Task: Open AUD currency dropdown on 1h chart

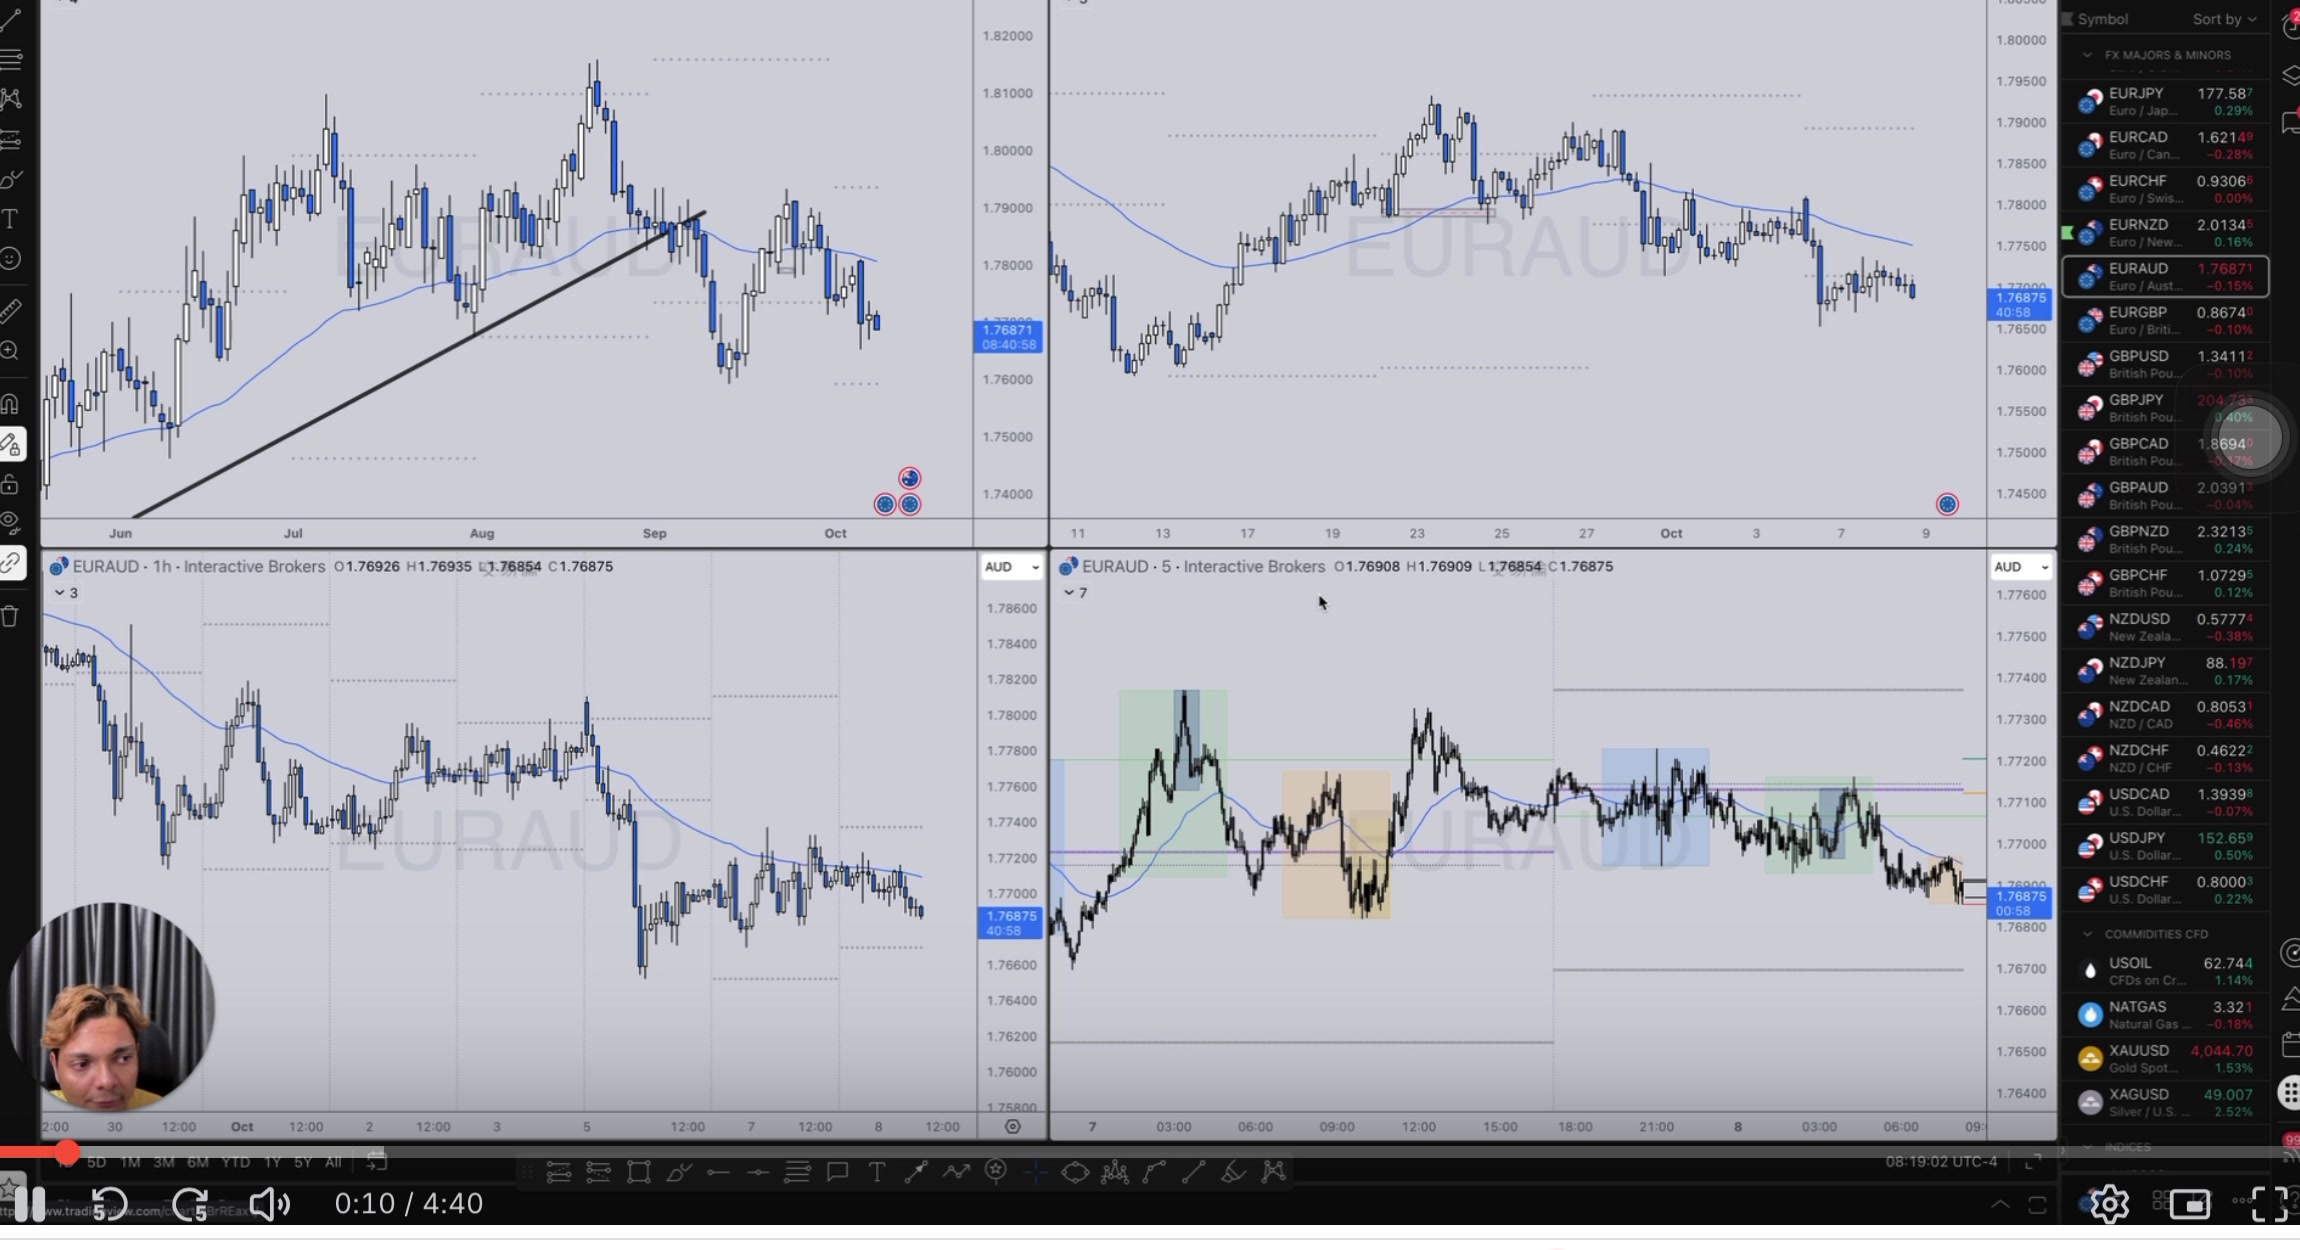Action: [x=1011, y=567]
